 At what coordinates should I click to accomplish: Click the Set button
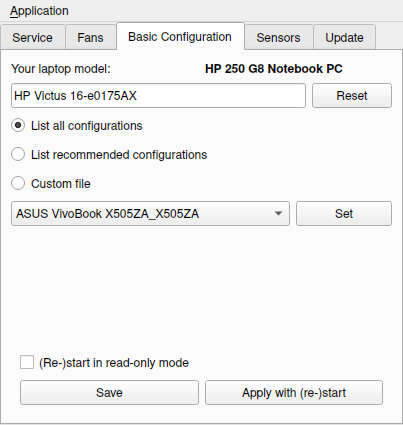tap(344, 213)
